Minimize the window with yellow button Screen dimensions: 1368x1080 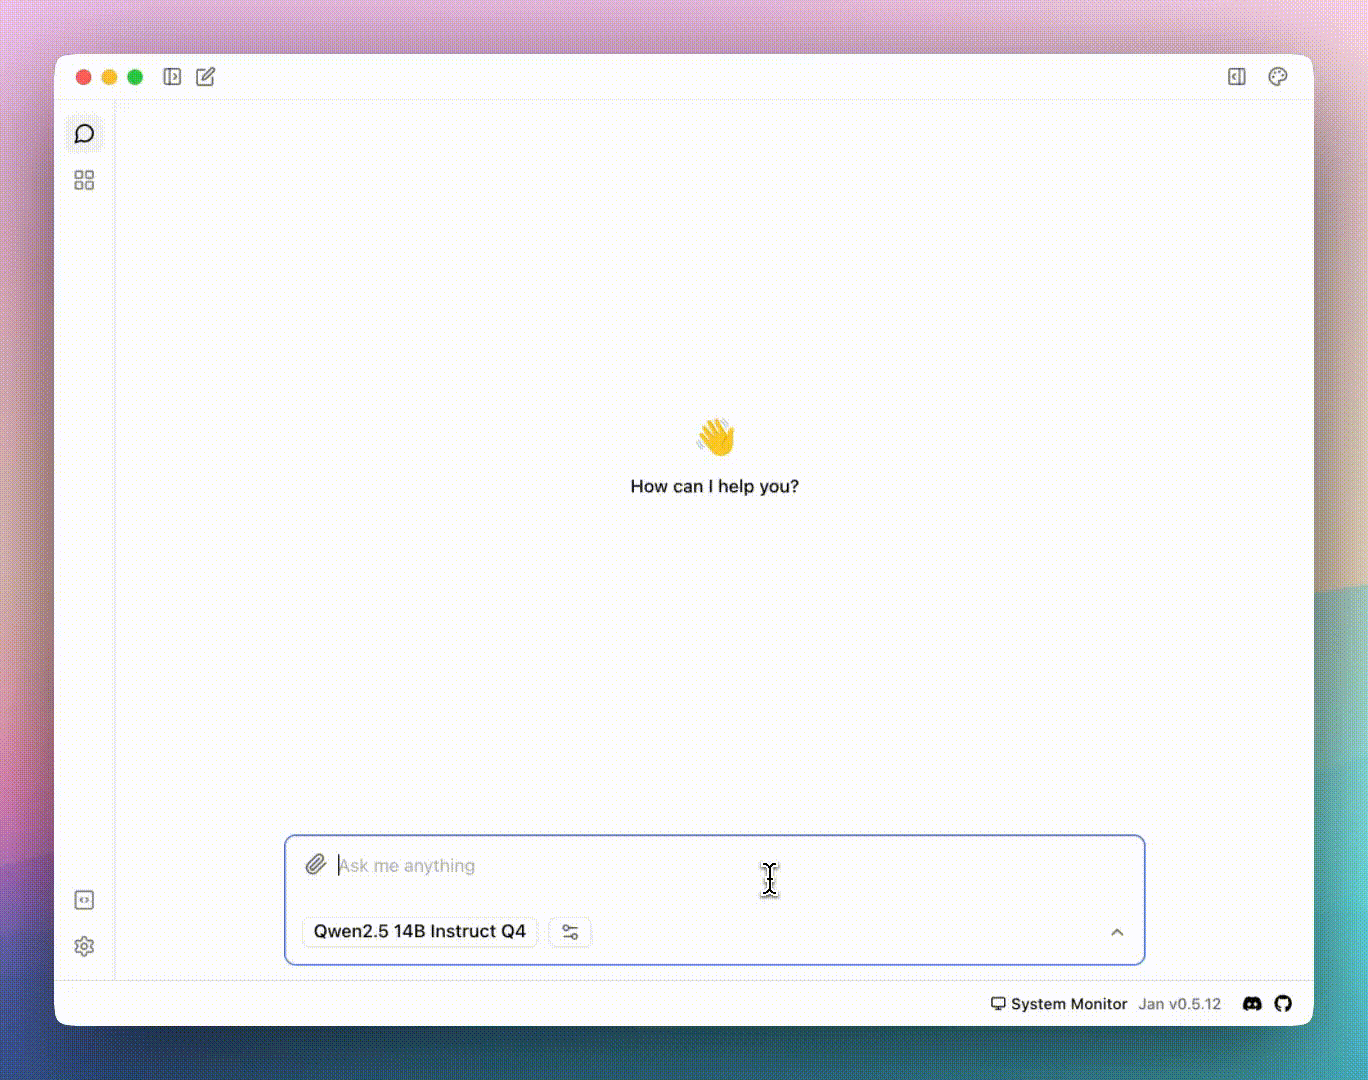(x=110, y=77)
